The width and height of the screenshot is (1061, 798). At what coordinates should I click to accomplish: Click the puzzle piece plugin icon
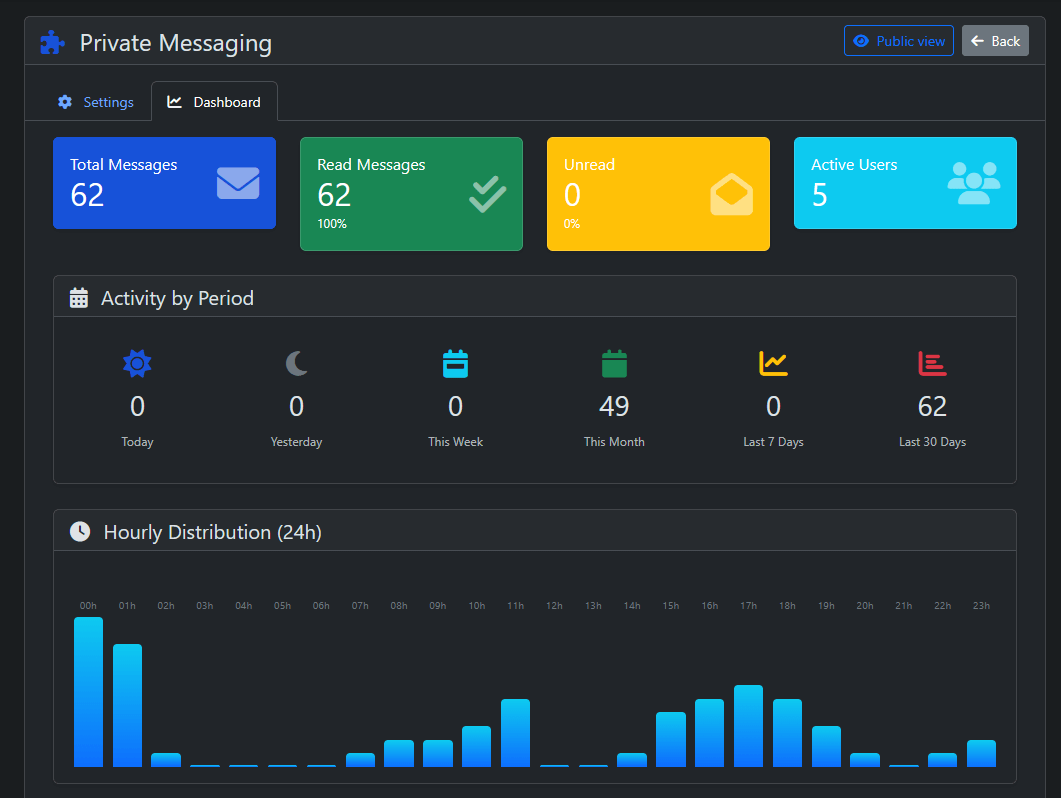click(51, 43)
